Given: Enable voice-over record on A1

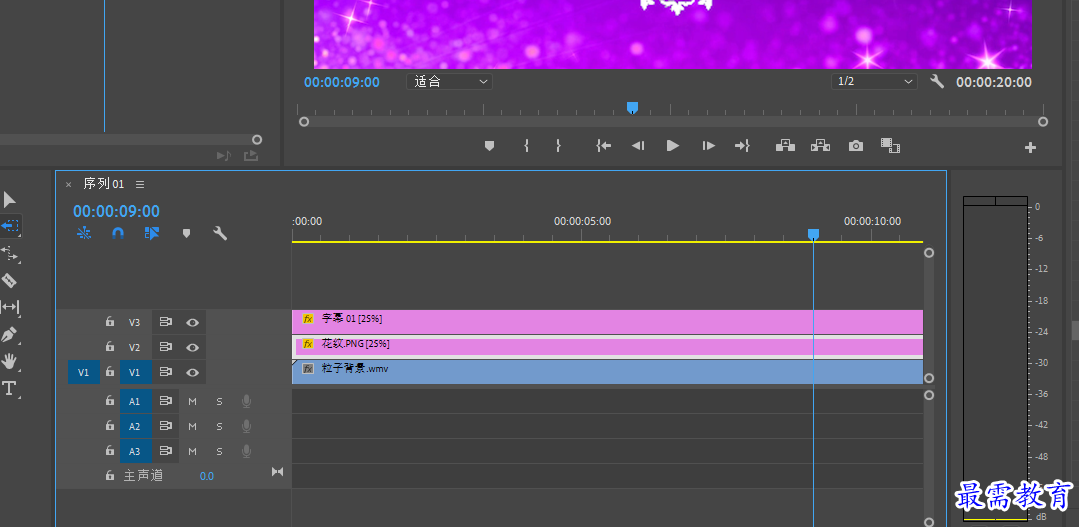Looking at the screenshot, I should click(246, 401).
